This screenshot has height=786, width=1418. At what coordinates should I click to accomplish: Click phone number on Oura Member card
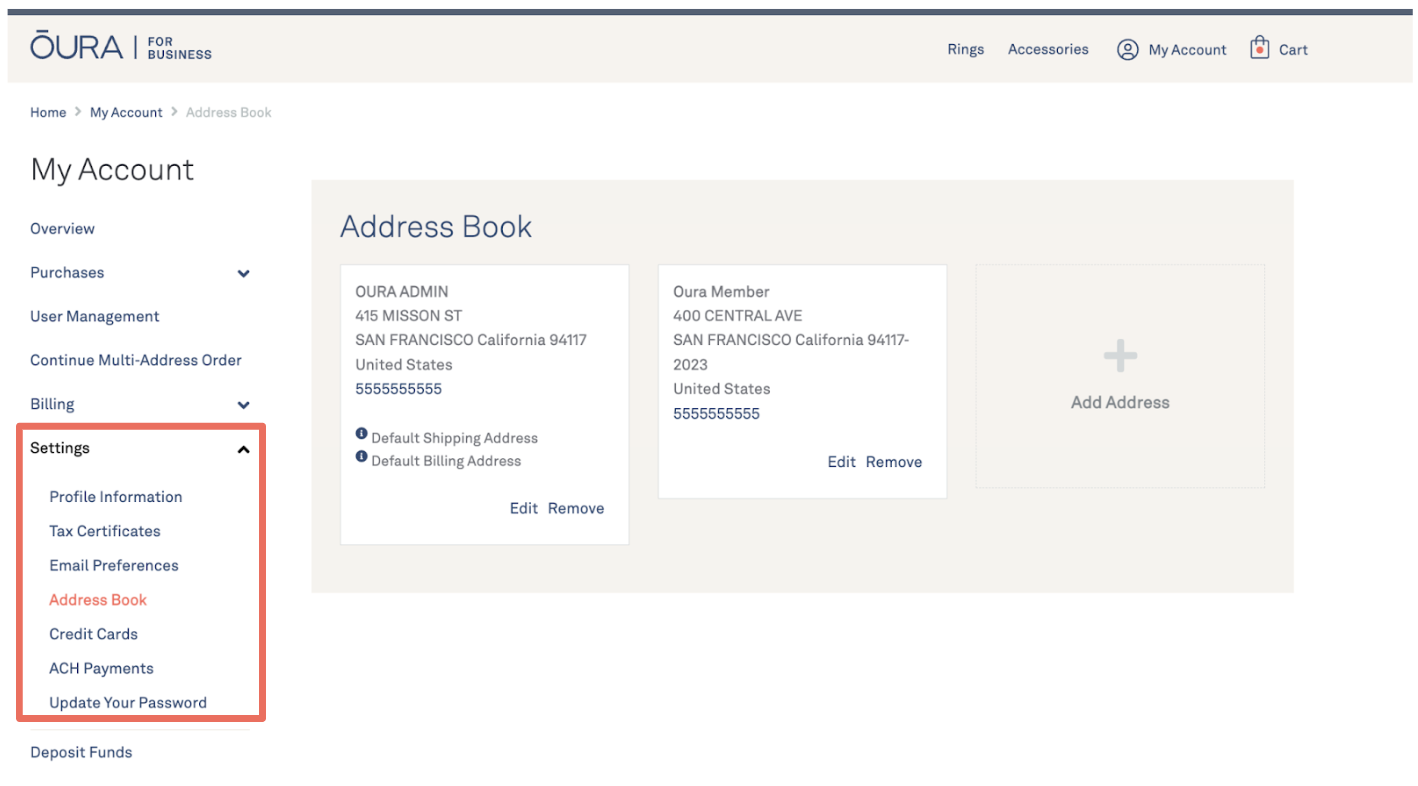point(717,413)
